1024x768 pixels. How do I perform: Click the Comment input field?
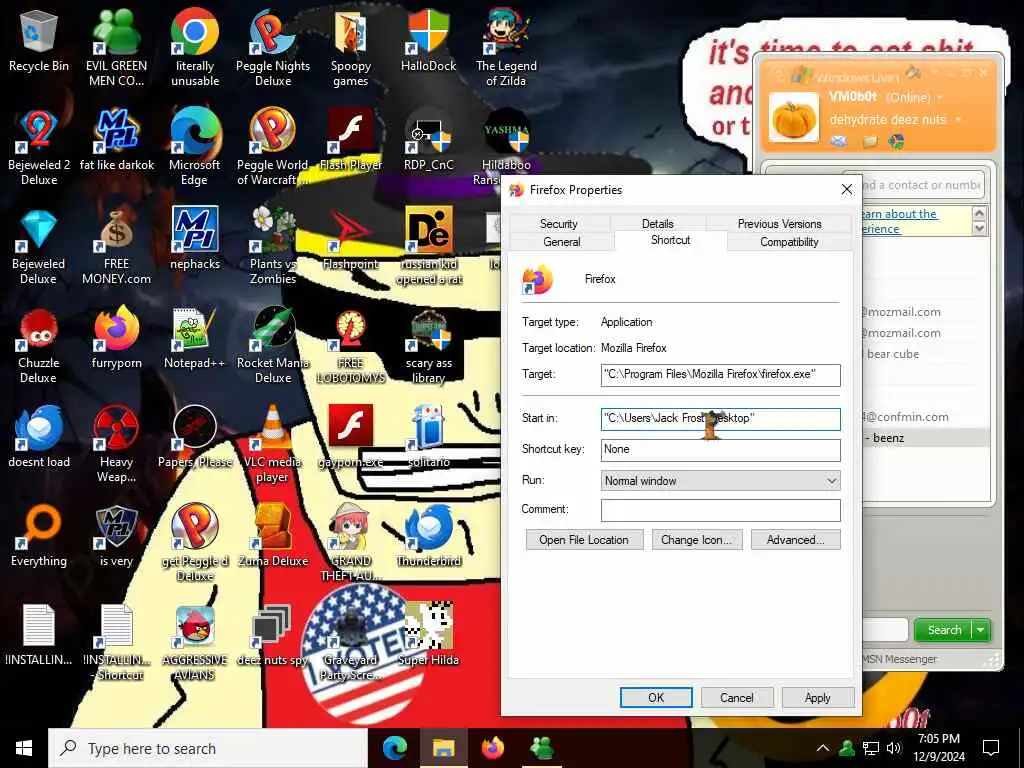coord(720,510)
